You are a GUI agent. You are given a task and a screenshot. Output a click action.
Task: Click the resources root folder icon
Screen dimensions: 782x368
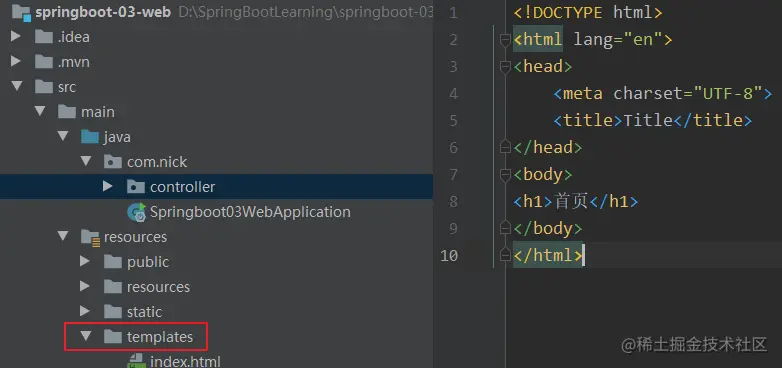click(91, 237)
